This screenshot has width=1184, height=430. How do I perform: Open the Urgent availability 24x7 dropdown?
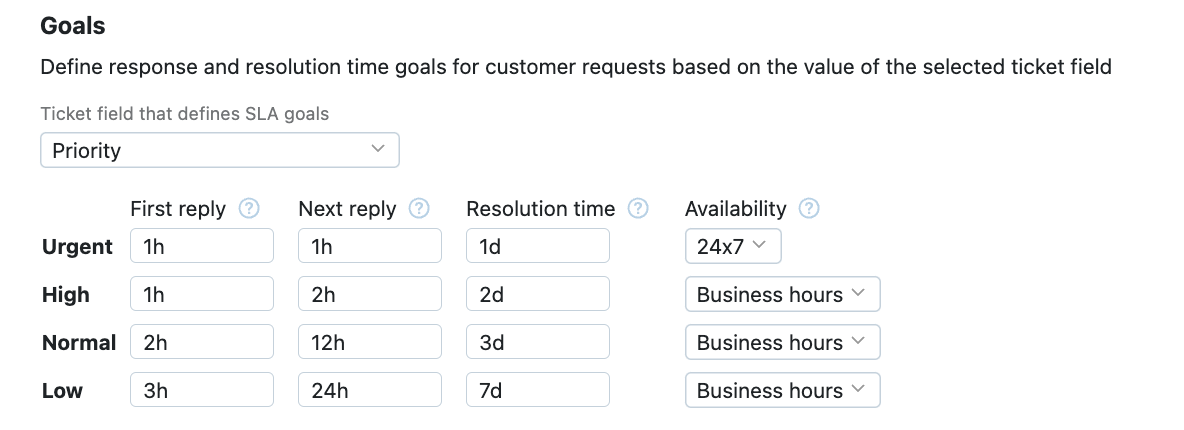(732, 247)
